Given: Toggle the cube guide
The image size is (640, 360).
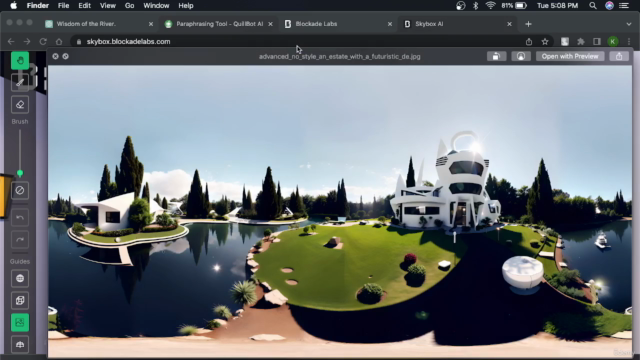Looking at the screenshot, I should click(x=20, y=300).
